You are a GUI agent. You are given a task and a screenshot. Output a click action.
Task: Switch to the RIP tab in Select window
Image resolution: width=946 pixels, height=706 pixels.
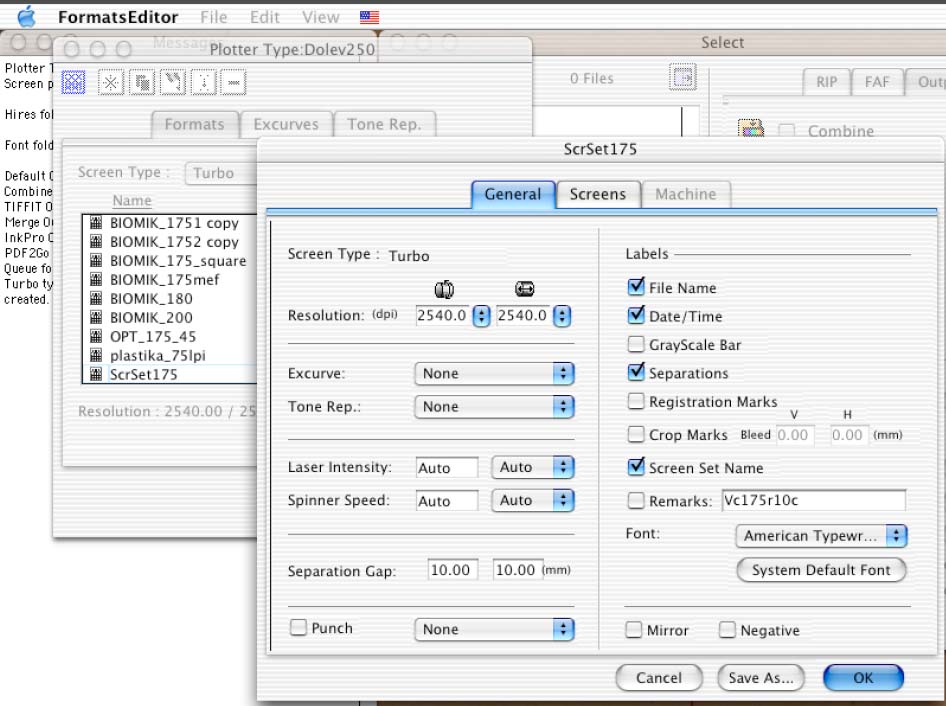coord(827,82)
